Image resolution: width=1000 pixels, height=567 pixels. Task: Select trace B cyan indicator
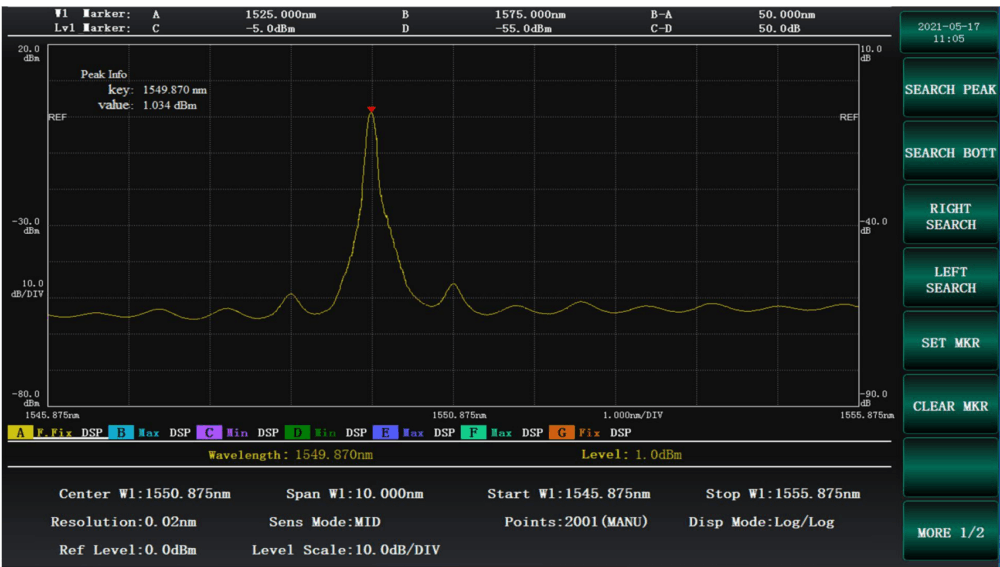[x=120, y=433]
